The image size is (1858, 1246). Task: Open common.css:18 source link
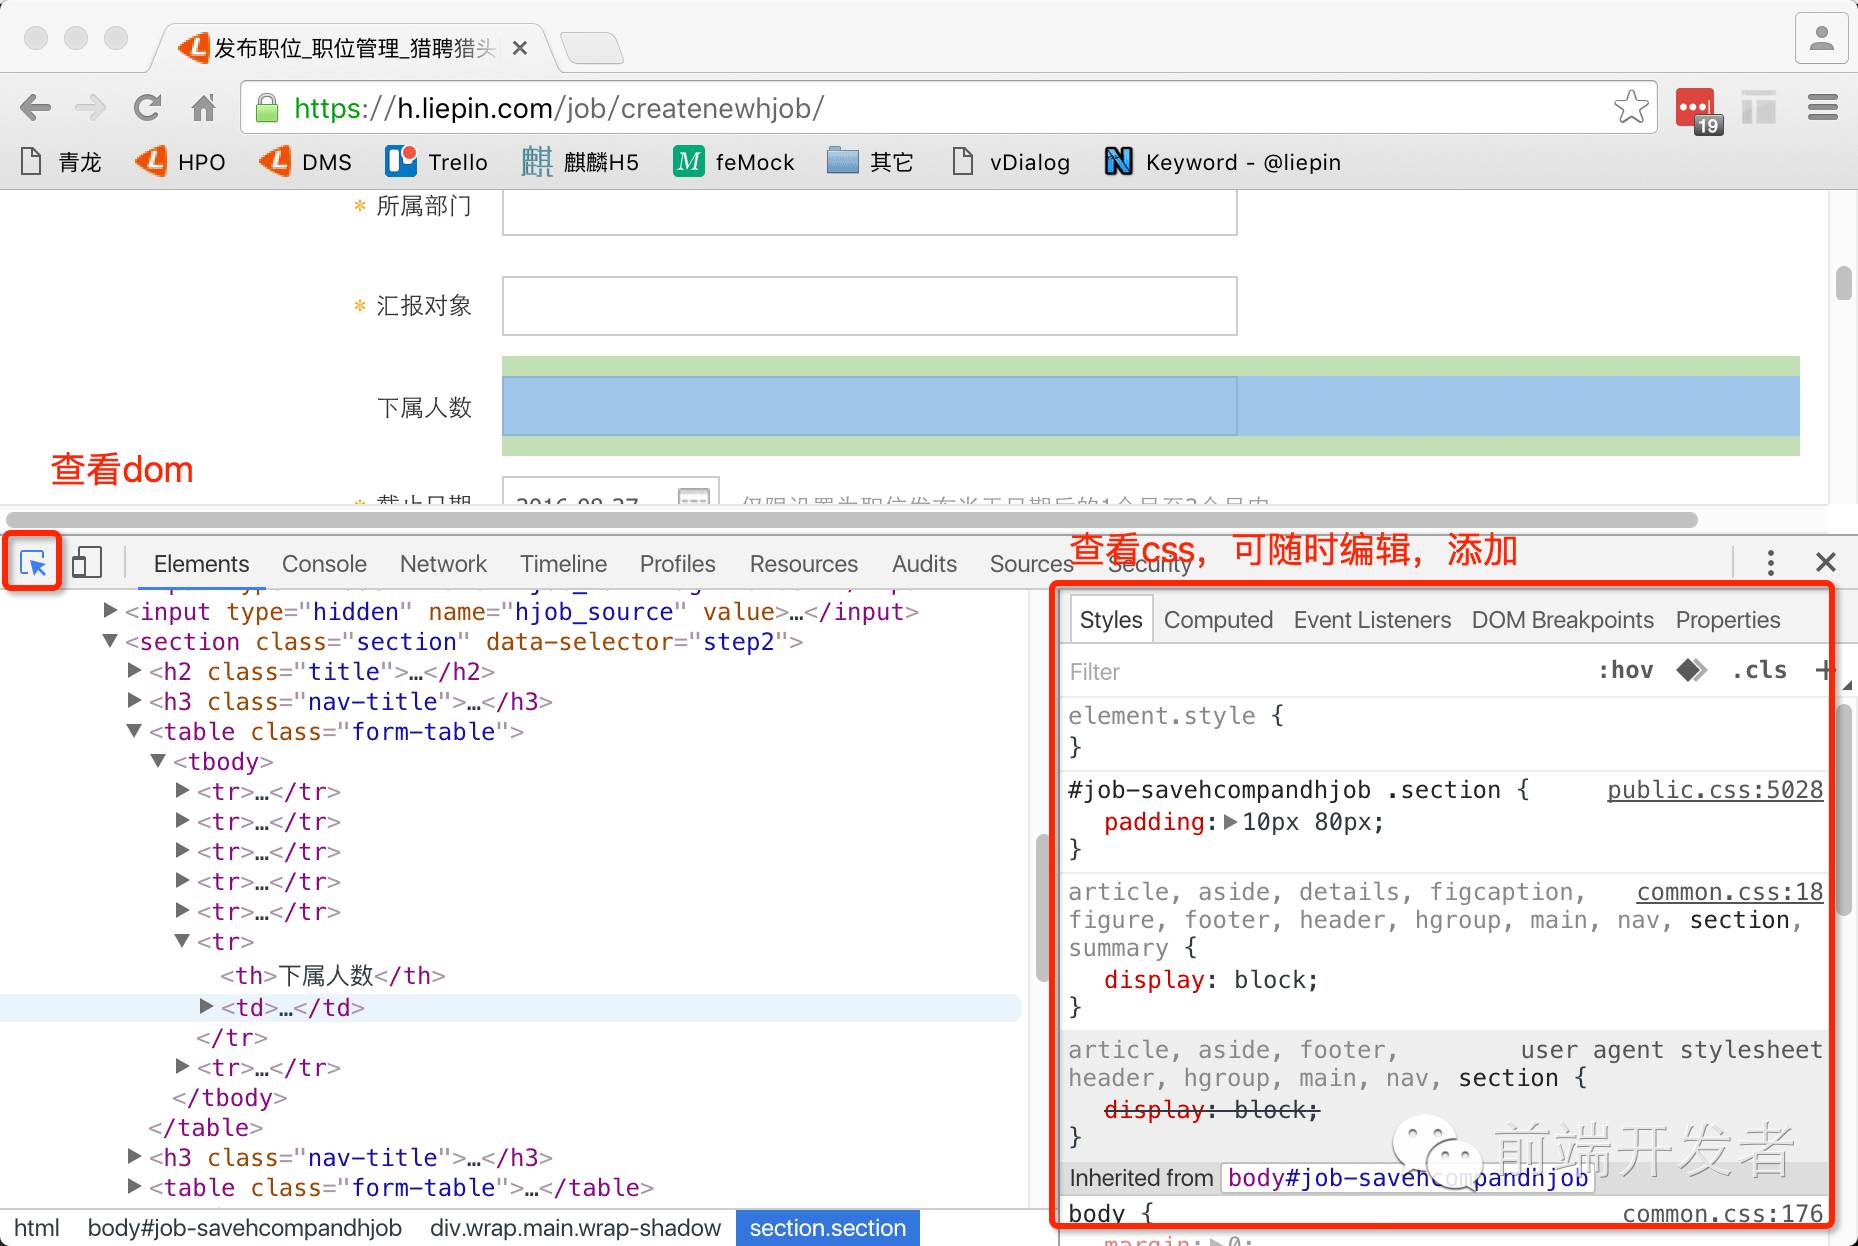tap(1730, 891)
